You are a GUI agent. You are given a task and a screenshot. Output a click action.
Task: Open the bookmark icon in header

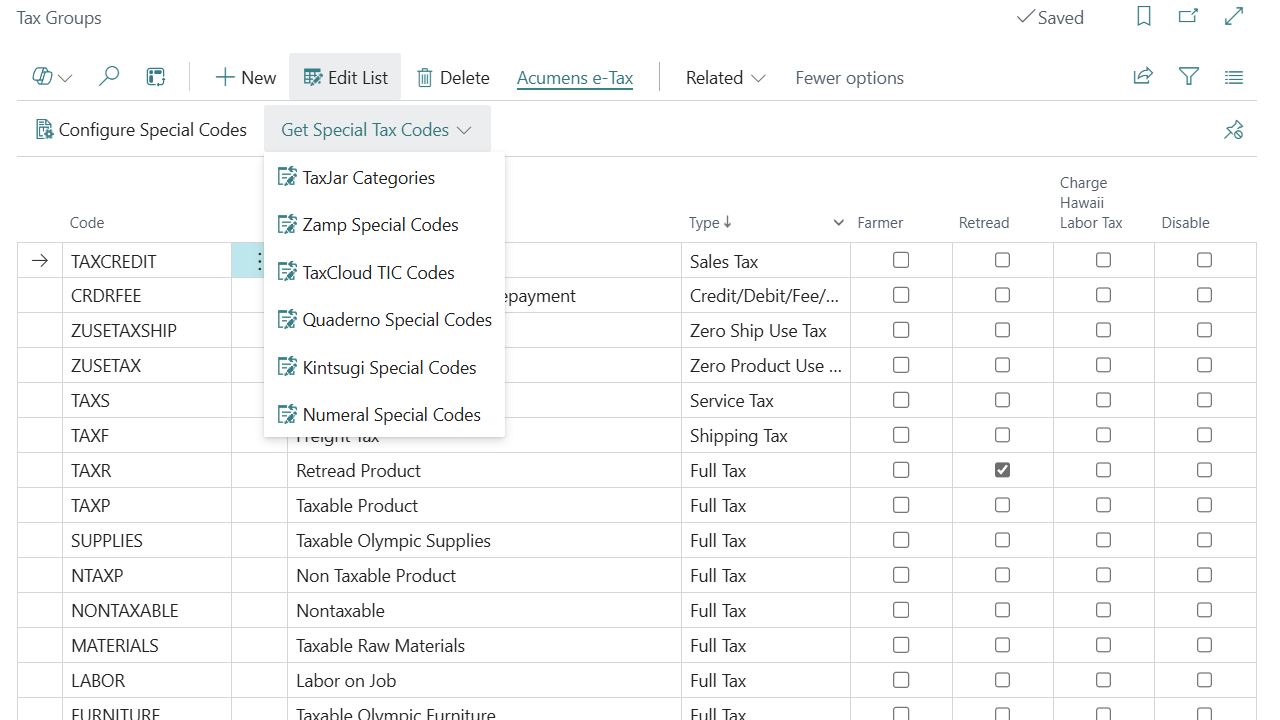pyautogui.click(x=1144, y=17)
